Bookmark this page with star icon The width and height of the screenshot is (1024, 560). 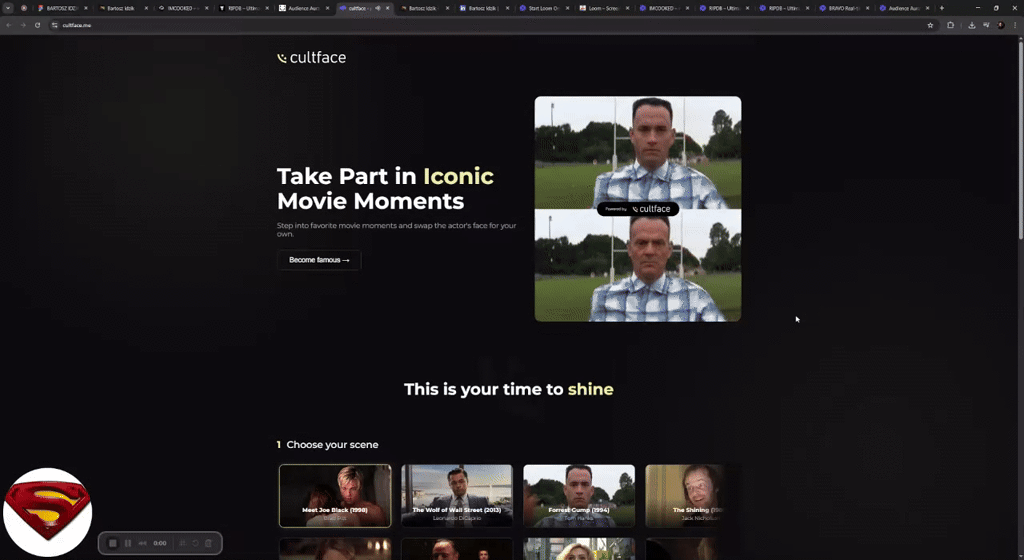(931, 25)
